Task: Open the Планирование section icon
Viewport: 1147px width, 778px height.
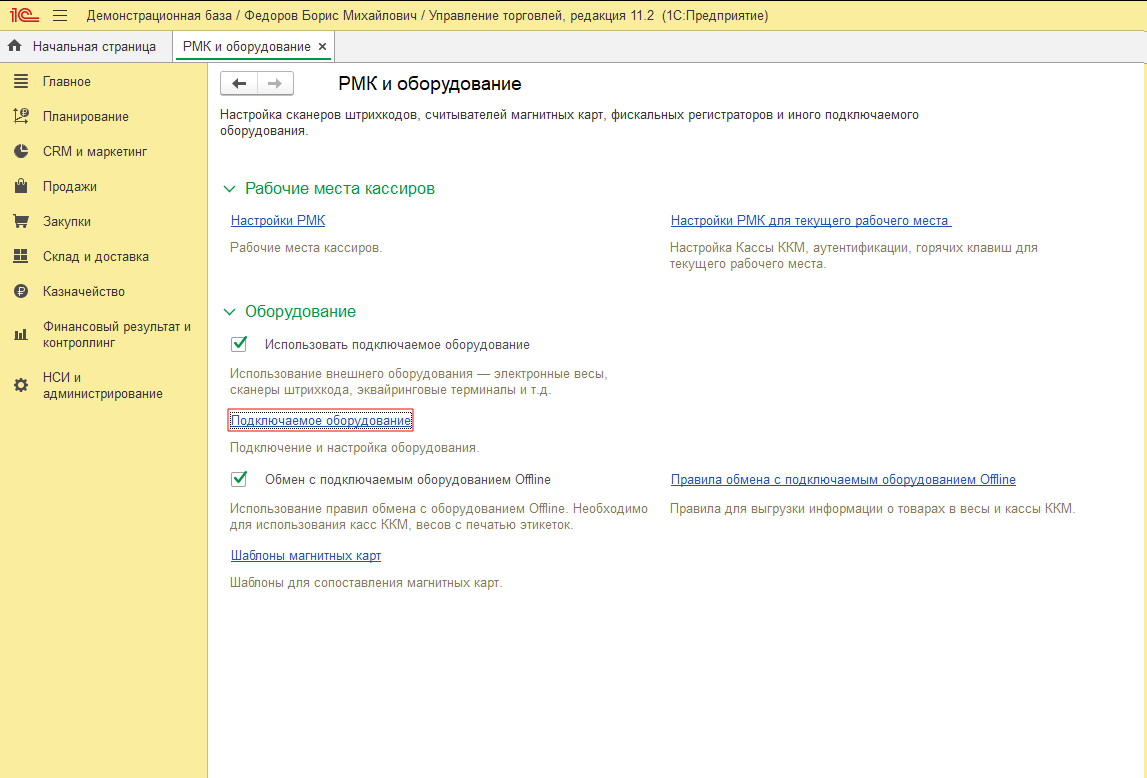Action: pos(21,116)
